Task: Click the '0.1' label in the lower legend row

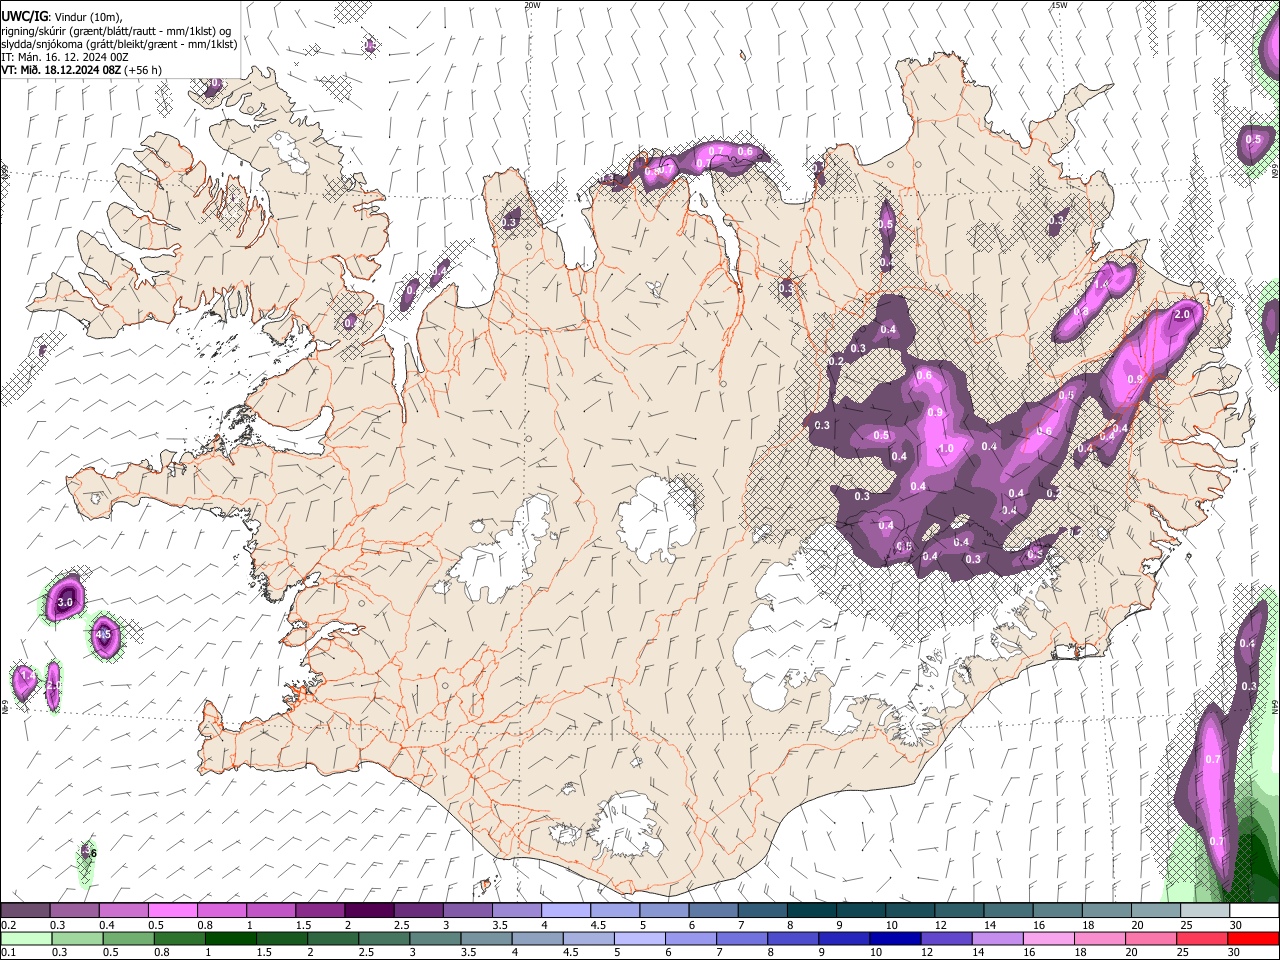Action: [x=9, y=952]
